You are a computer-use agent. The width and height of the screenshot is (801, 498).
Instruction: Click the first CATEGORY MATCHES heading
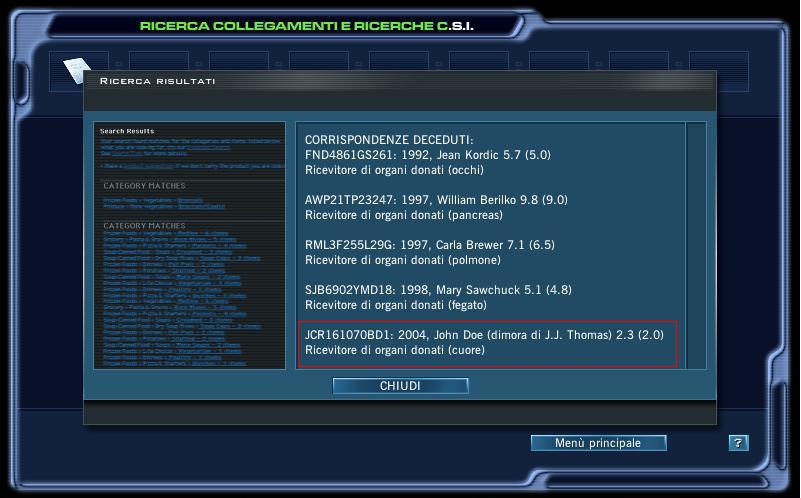click(144, 186)
